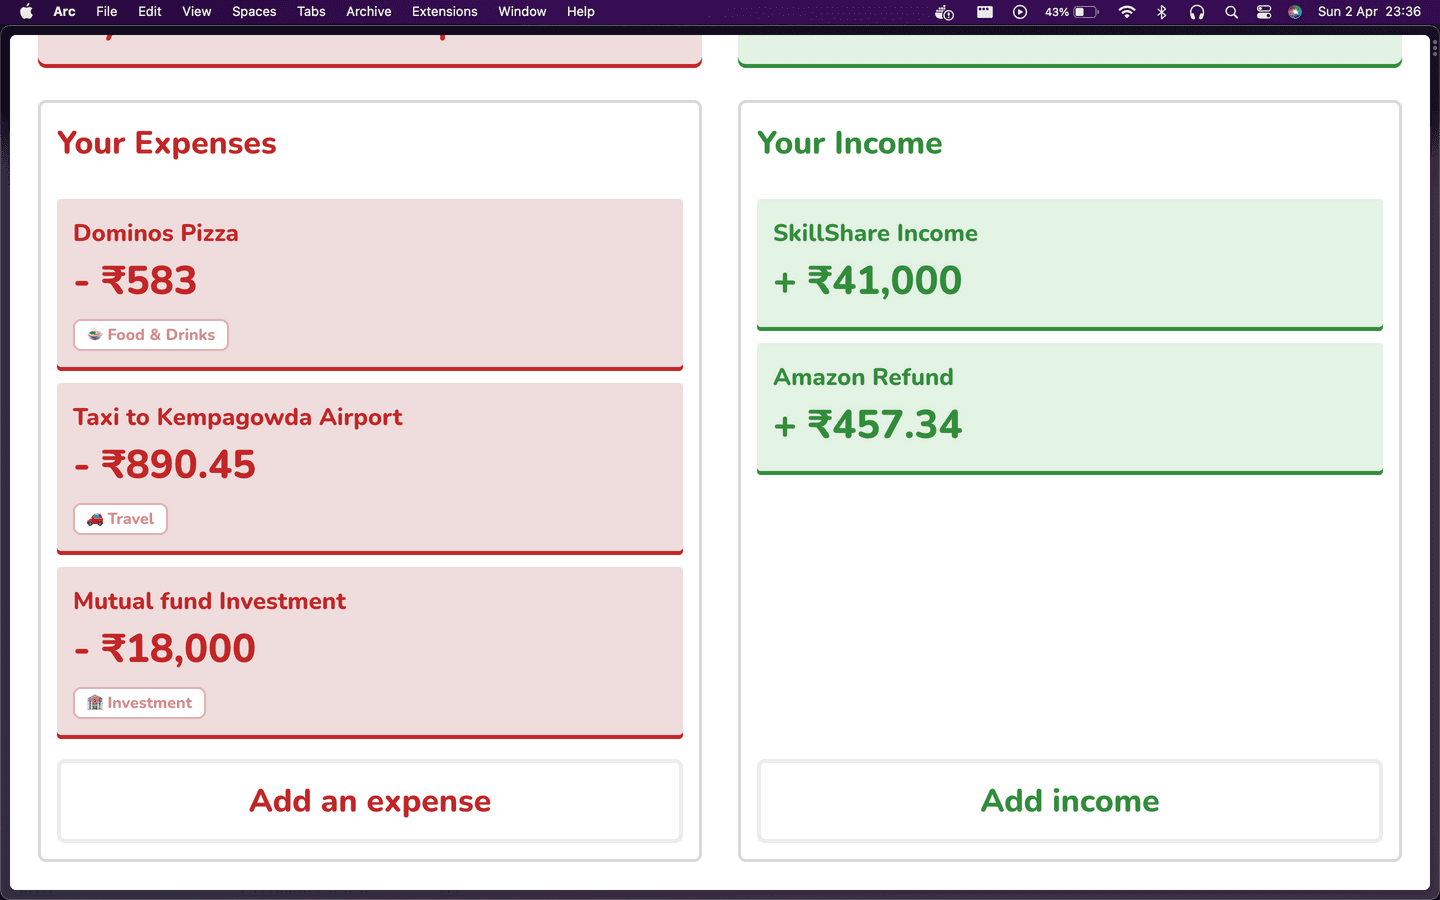Open the Wi-Fi menu
This screenshot has width=1440, height=900.
[x=1127, y=12]
